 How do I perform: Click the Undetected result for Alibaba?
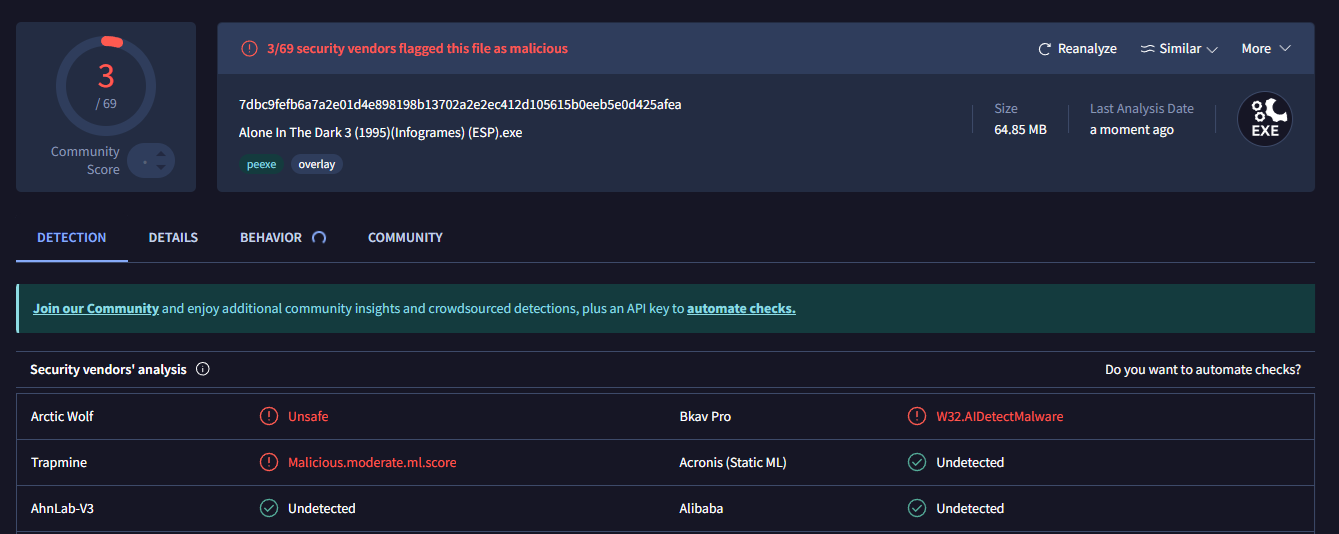pos(970,508)
